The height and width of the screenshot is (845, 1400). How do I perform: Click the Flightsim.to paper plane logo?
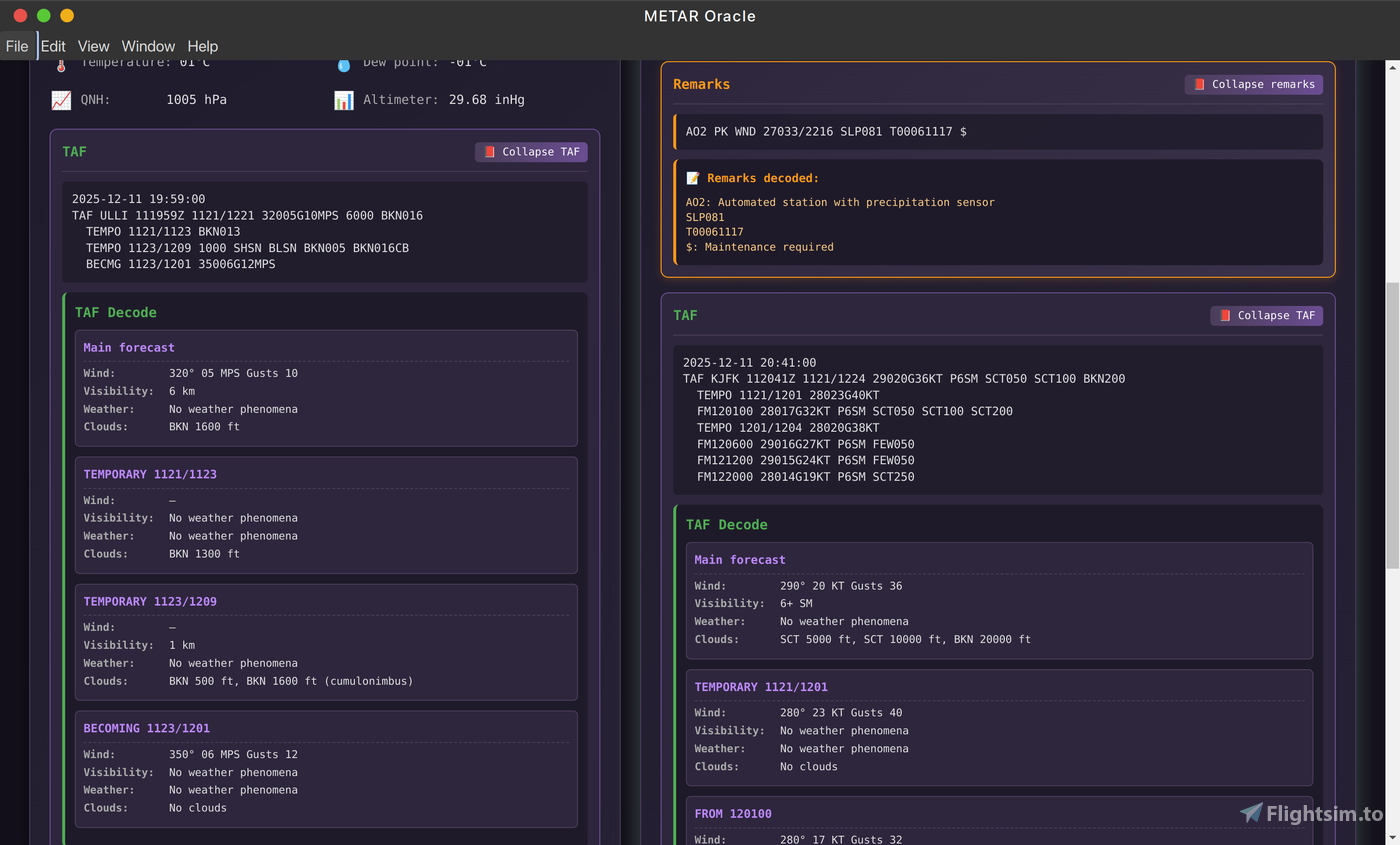[1251, 813]
